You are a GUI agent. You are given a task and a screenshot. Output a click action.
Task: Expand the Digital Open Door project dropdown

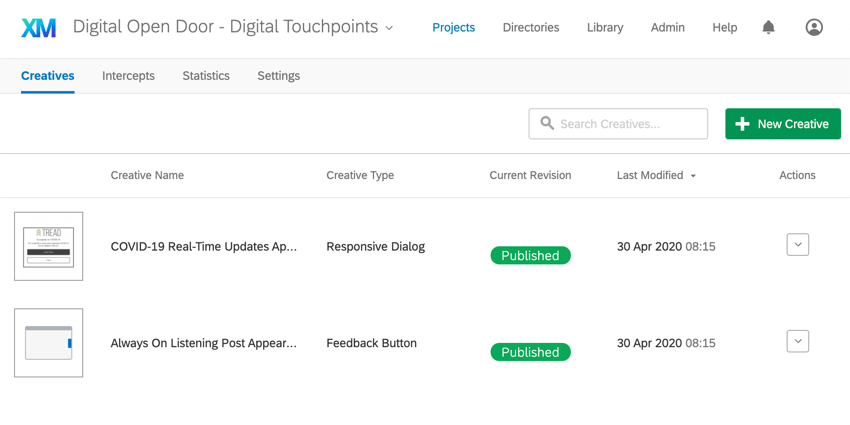pos(389,28)
